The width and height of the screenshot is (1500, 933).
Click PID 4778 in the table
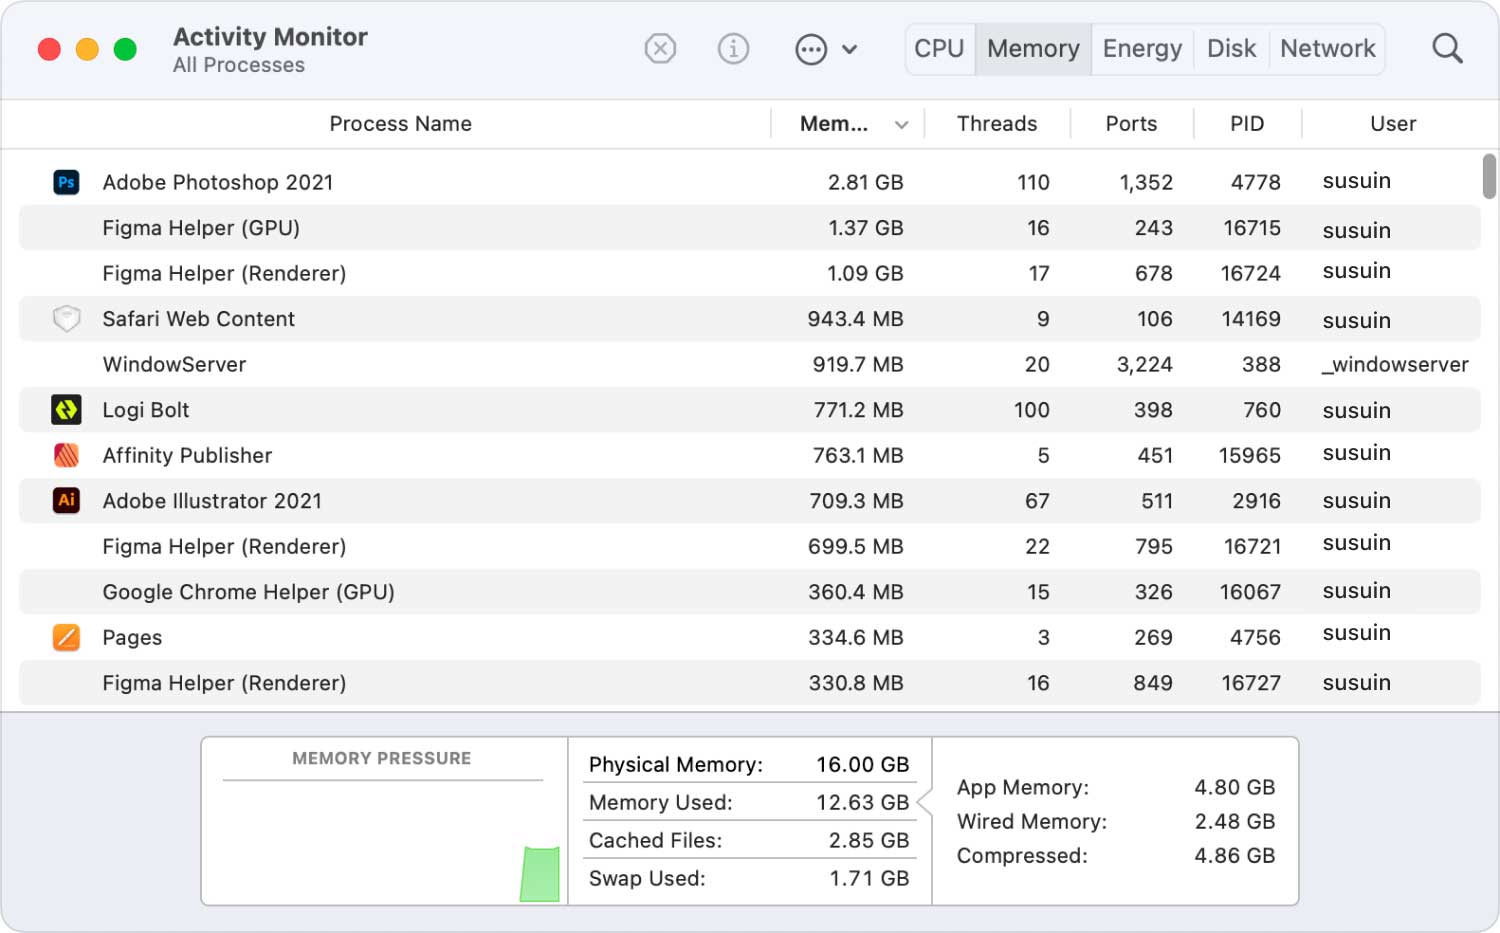point(1255,182)
